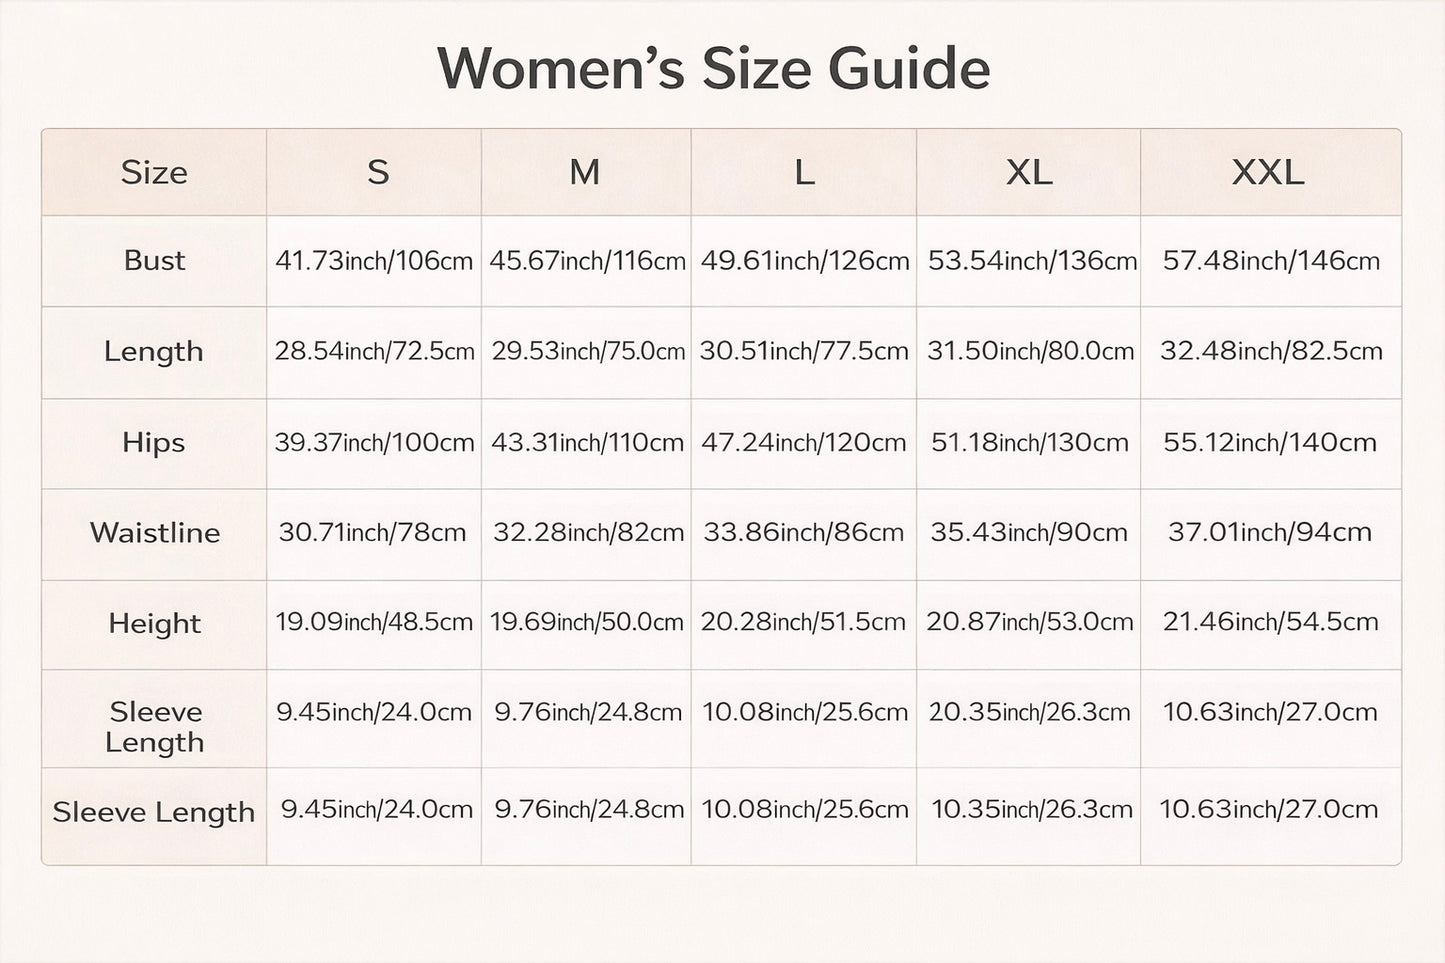Click the Height row label
1445x963 pixels.
(x=154, y=623)
